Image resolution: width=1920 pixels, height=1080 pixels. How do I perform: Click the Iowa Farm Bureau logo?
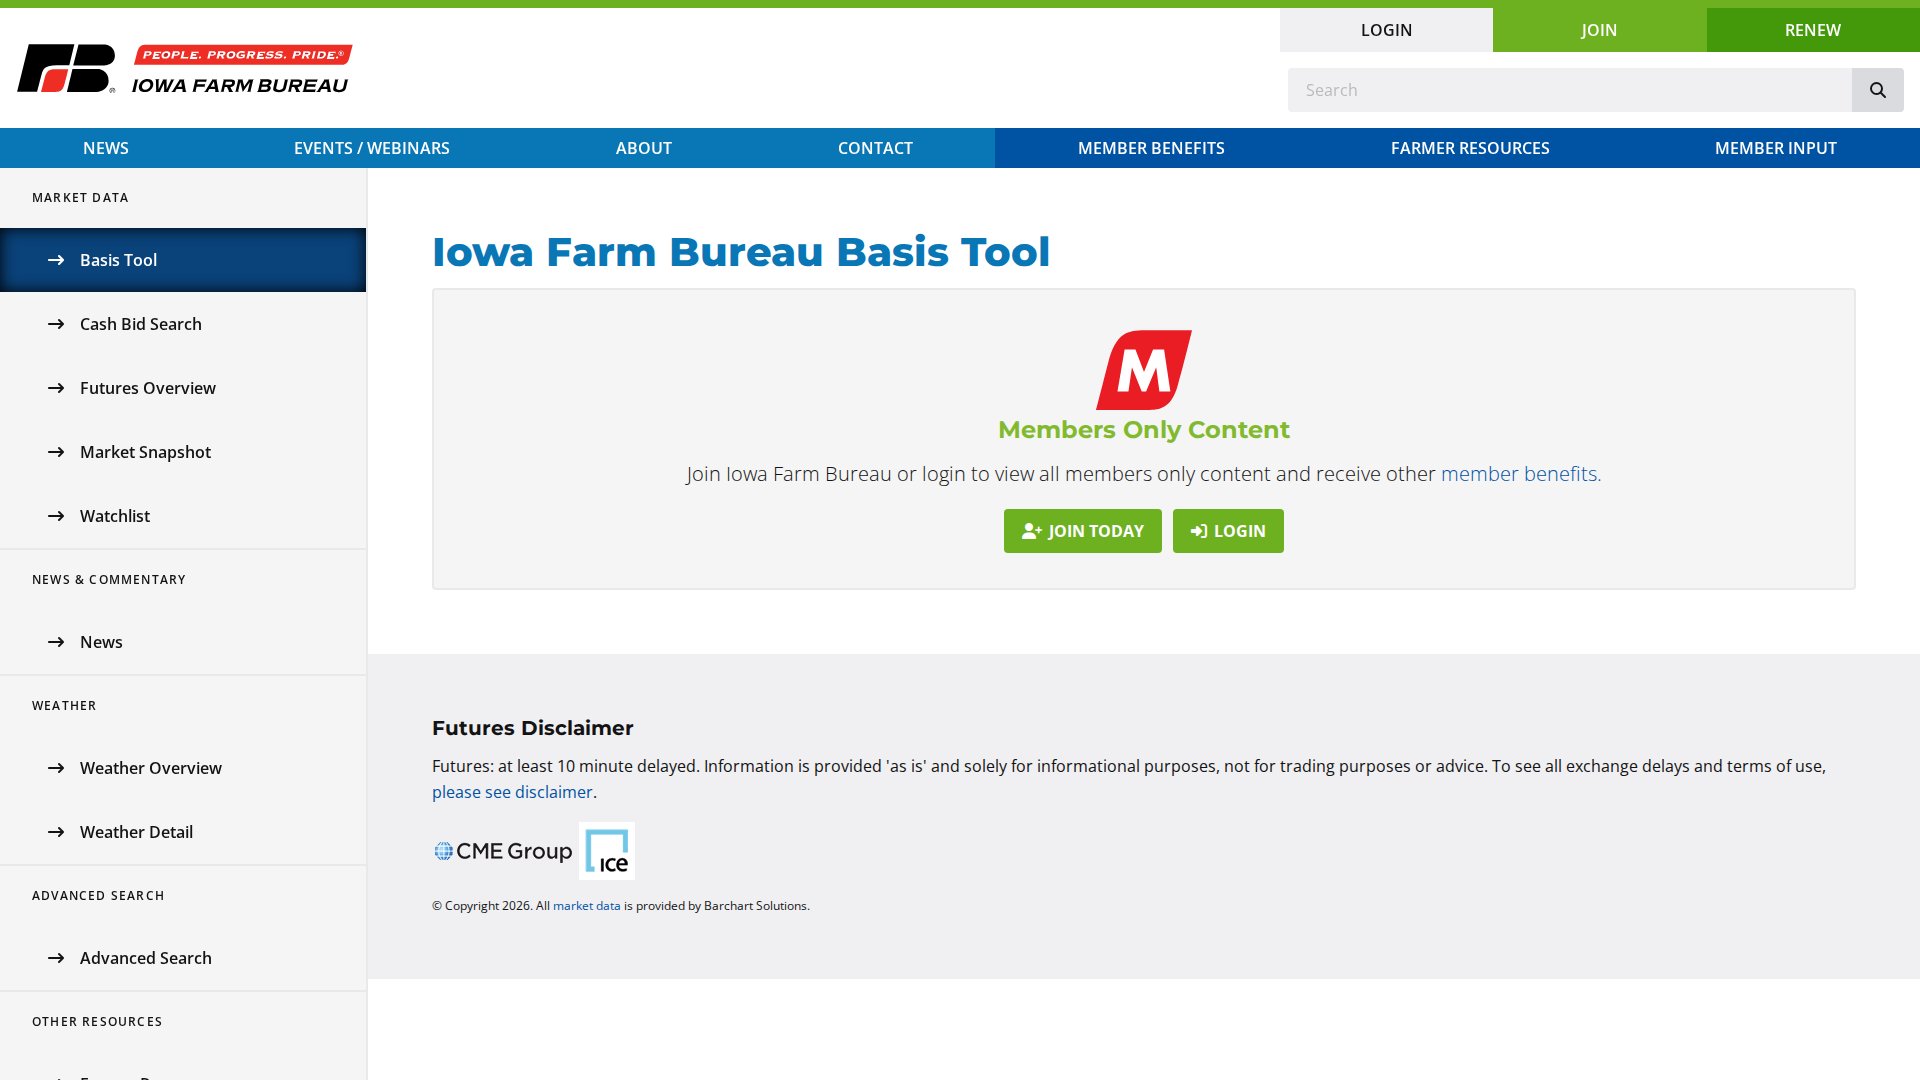pyautogui.click(x=183, y=67)
